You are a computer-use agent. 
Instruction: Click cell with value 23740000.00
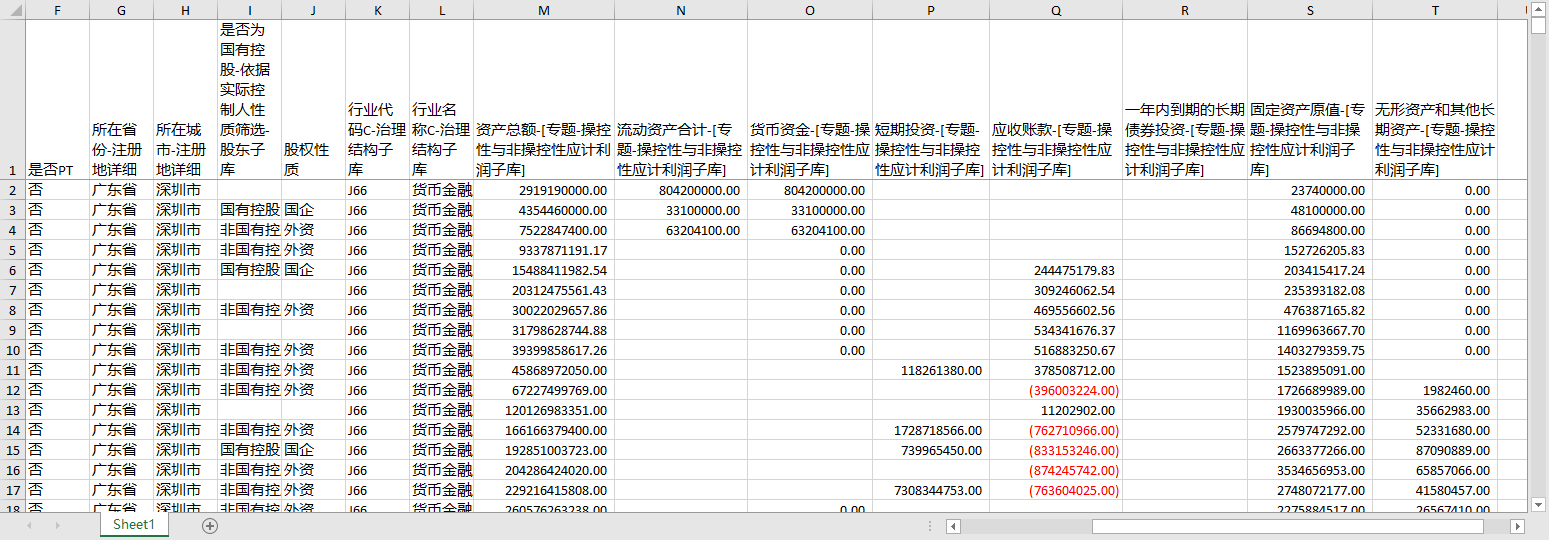1310,190
